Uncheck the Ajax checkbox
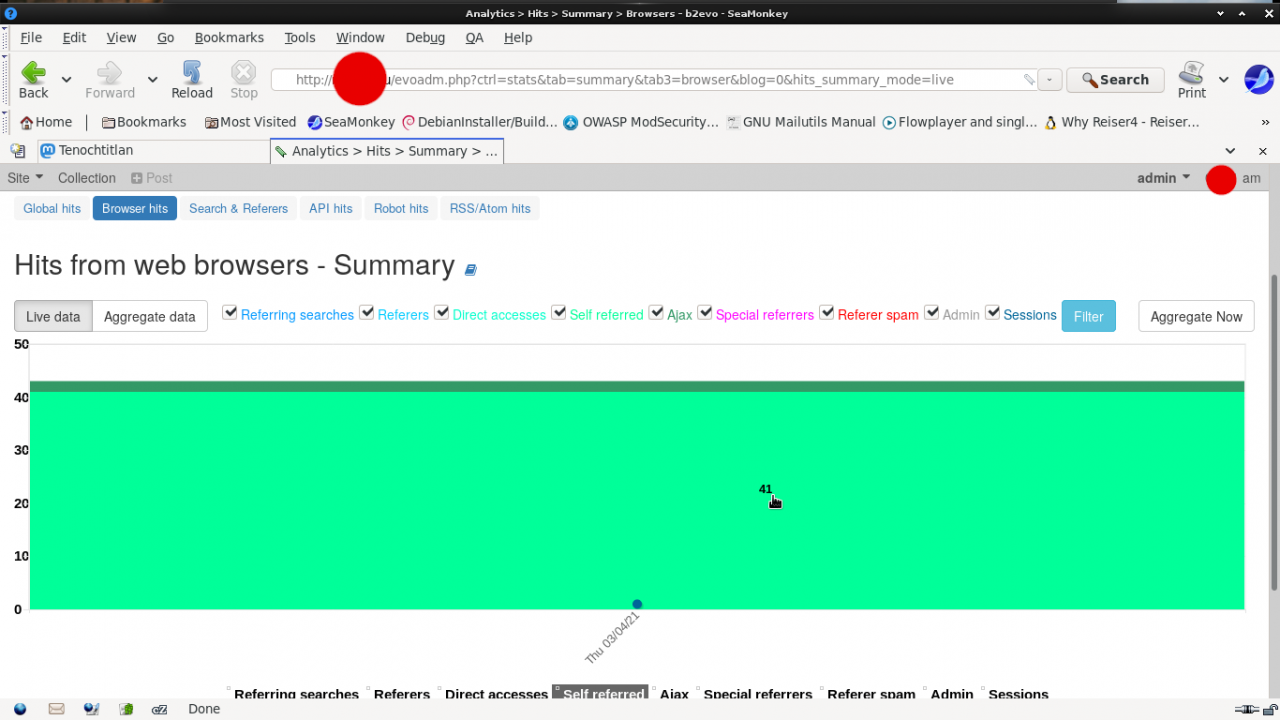The width and height of the screenshot is (1280, 720). [x=656, y=313]
